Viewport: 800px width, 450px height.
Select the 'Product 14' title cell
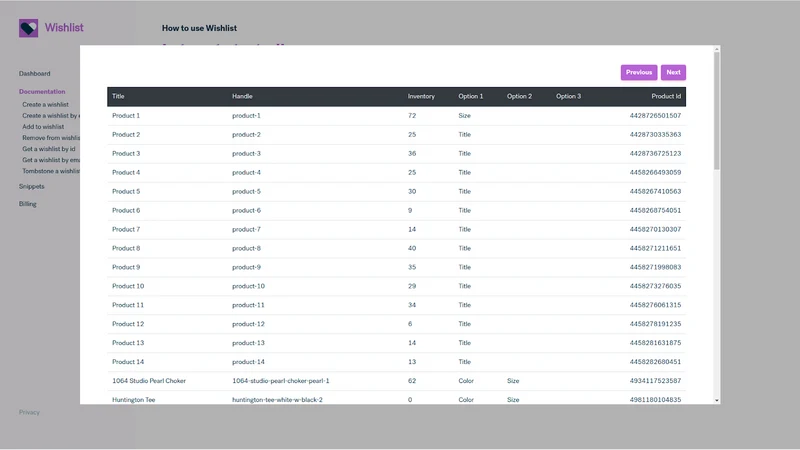128,362
